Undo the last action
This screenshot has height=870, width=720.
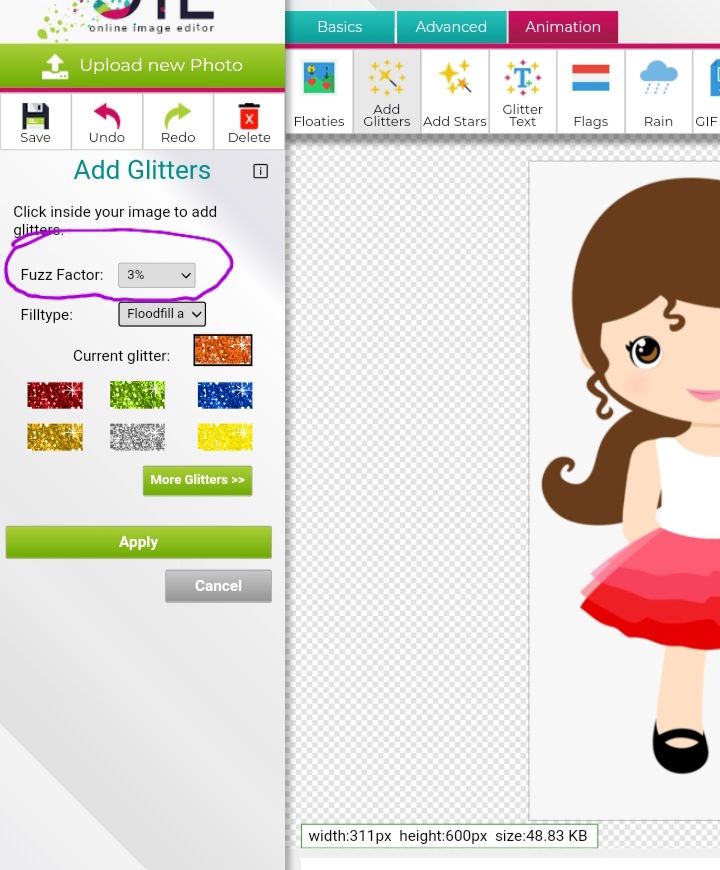point(107,121)
